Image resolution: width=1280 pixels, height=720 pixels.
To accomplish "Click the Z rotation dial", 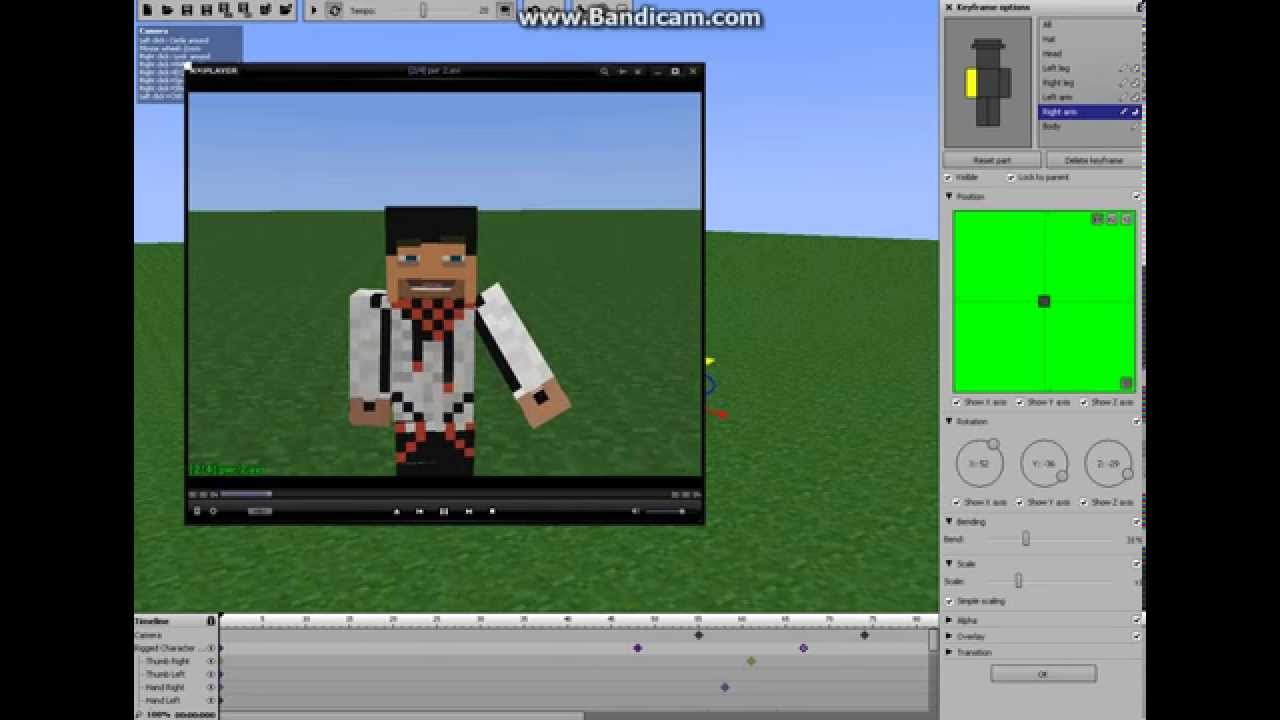I will pyautogui.click(x=1108, y=464).
